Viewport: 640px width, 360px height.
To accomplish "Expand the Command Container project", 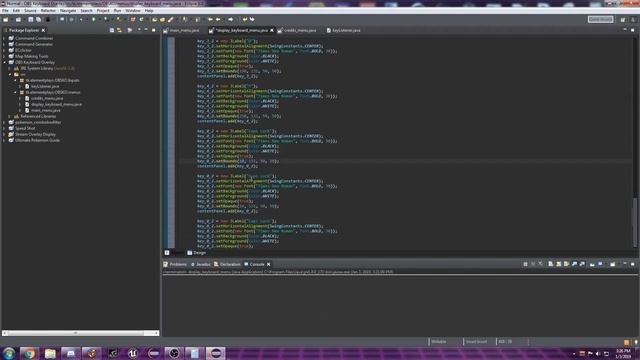I will 4,38.
